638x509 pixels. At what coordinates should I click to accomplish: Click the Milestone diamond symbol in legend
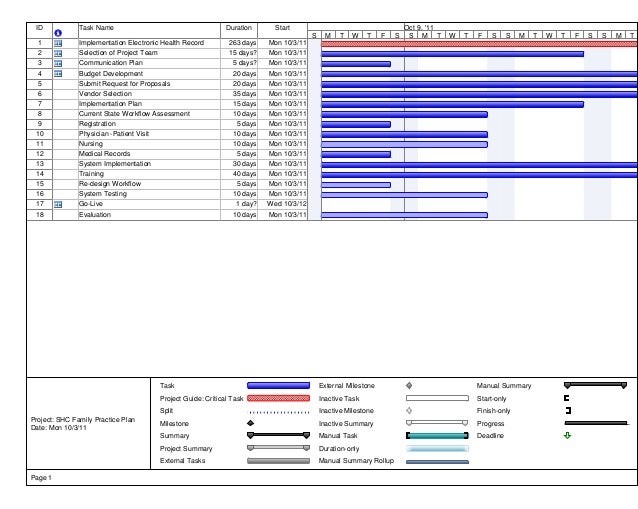251,423
